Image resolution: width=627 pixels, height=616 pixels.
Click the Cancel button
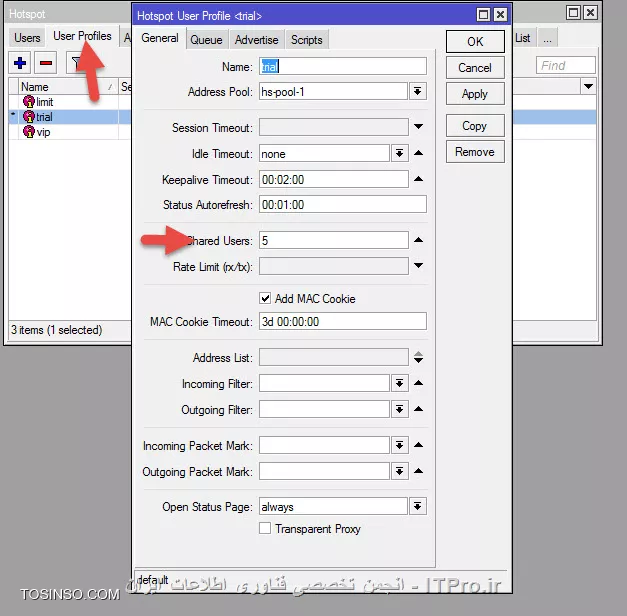[x=475, y=68]
